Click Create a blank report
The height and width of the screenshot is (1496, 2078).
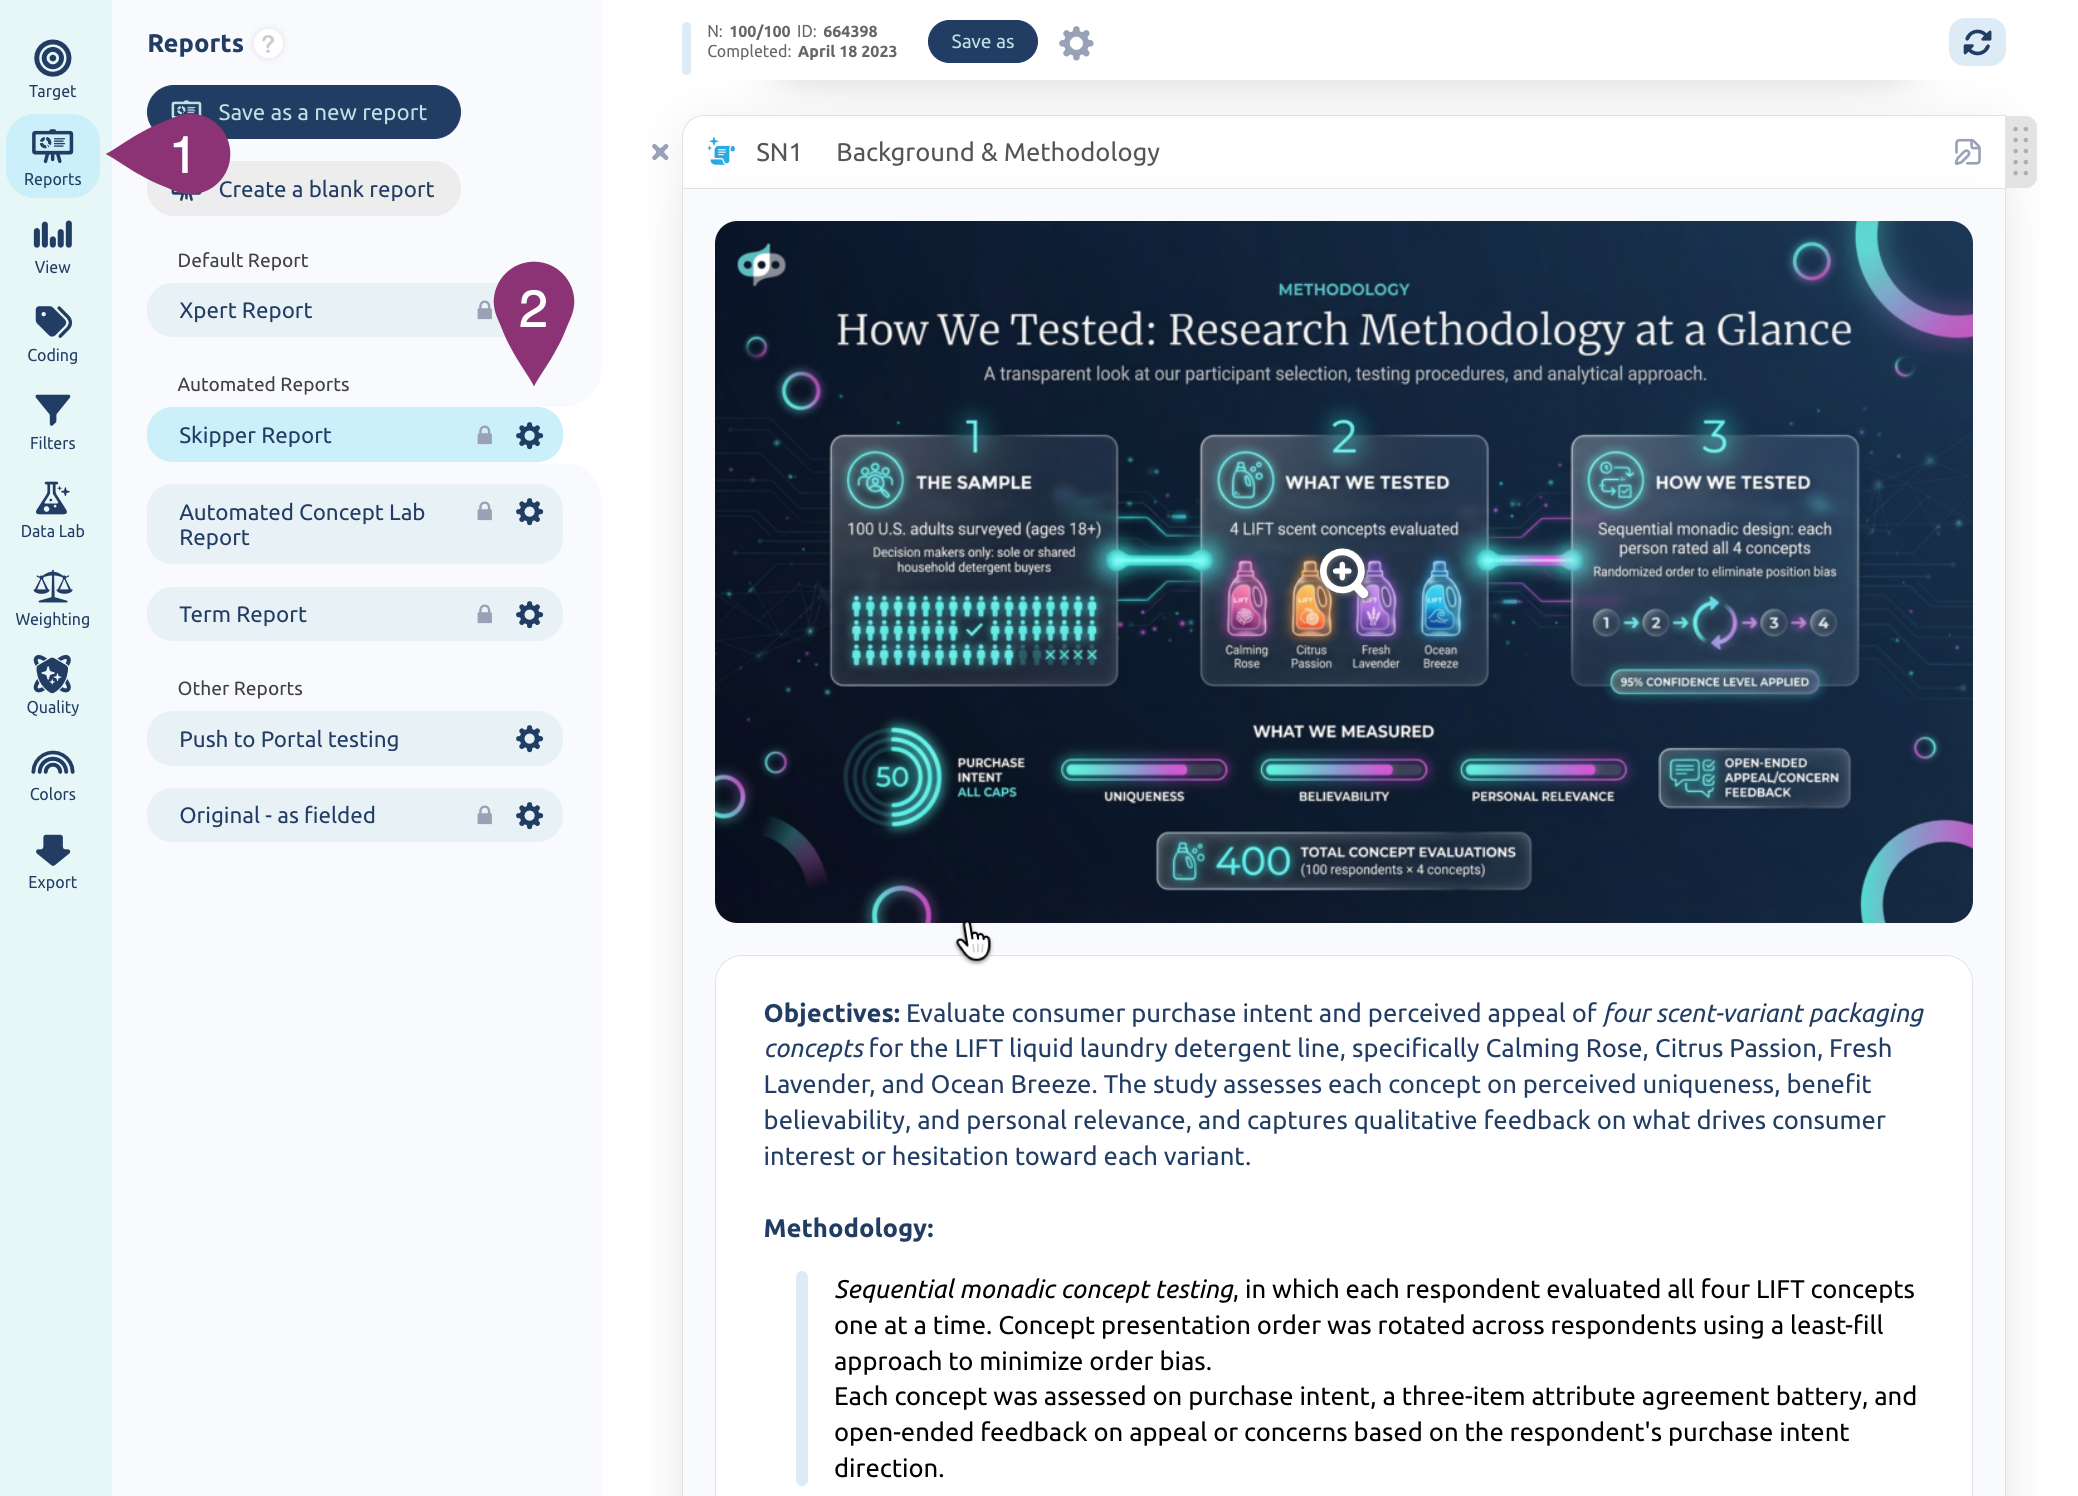tap(304, 189)
